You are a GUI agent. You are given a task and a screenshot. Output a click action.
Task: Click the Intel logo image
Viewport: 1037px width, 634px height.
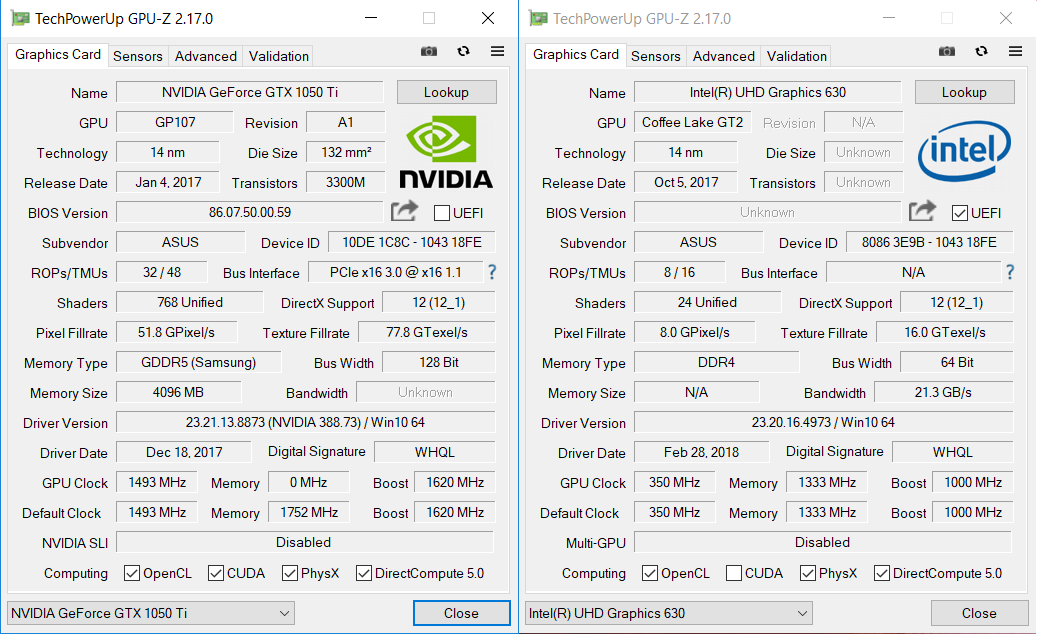[964, 151]
